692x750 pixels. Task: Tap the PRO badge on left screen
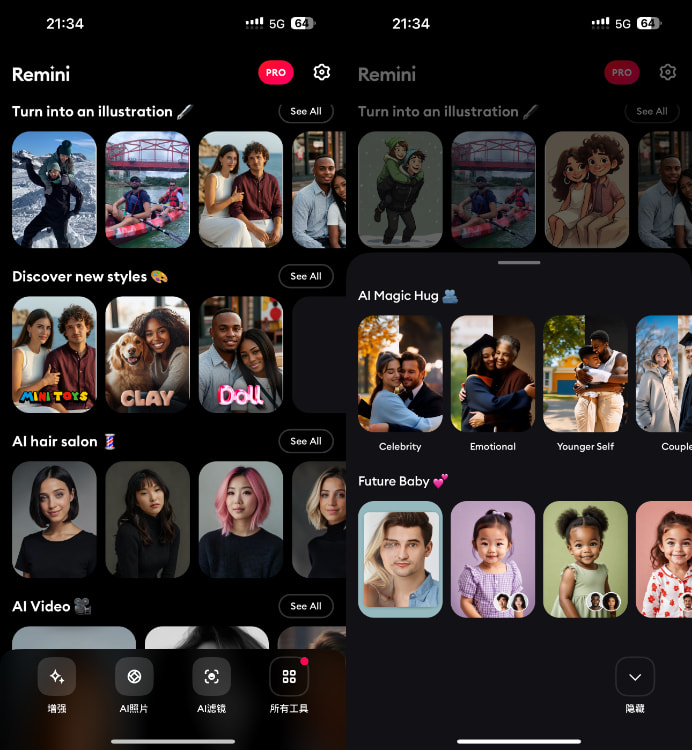[276, 72]
